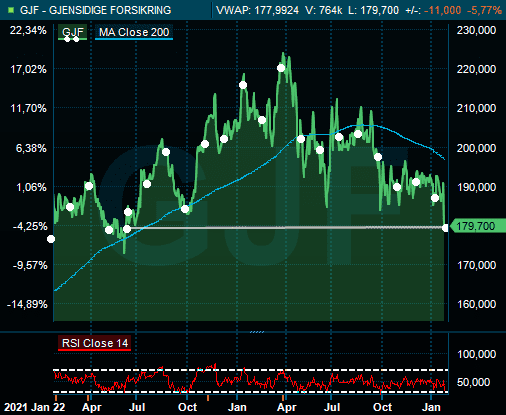Click the -9,57% percent axis label
The height and width of the screenshot is (415, 506).
(30, 265)
